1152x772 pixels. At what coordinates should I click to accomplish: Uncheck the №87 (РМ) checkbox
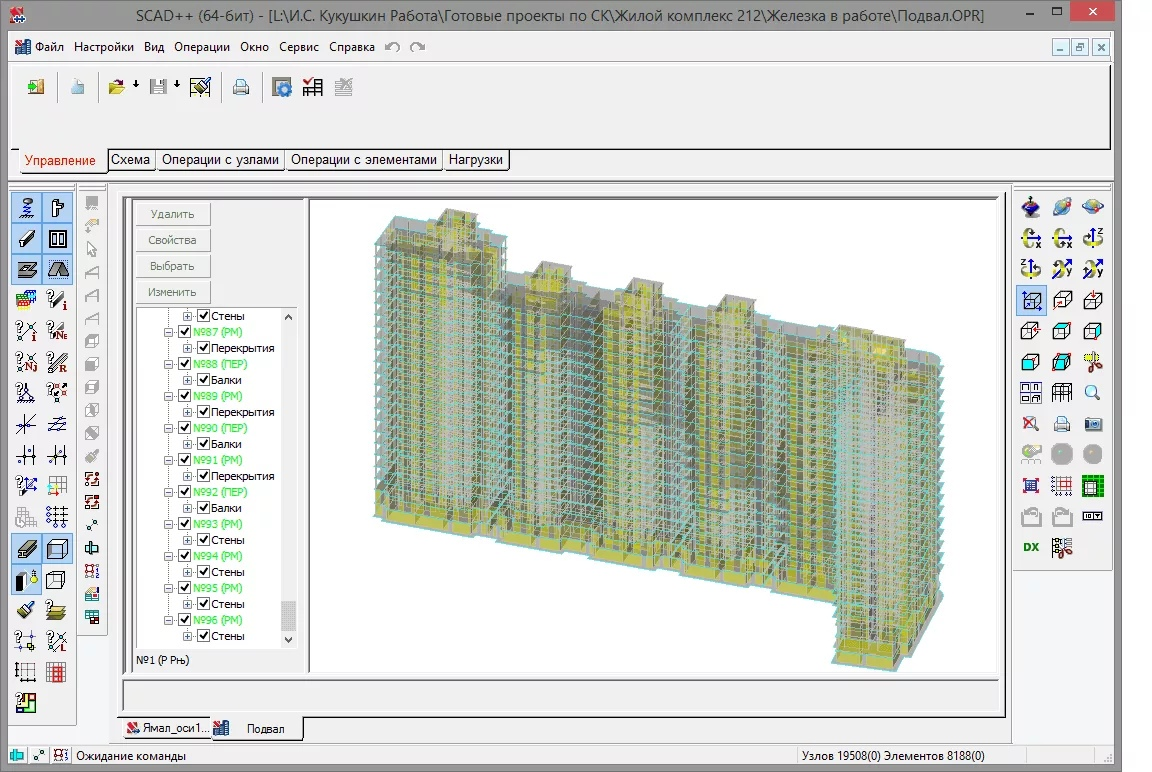(184, 332)
